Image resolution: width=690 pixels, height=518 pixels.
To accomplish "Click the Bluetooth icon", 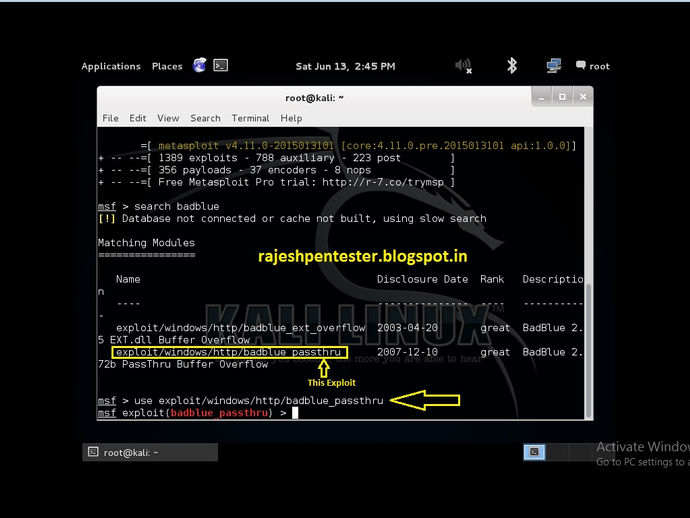I will [511, 66].
